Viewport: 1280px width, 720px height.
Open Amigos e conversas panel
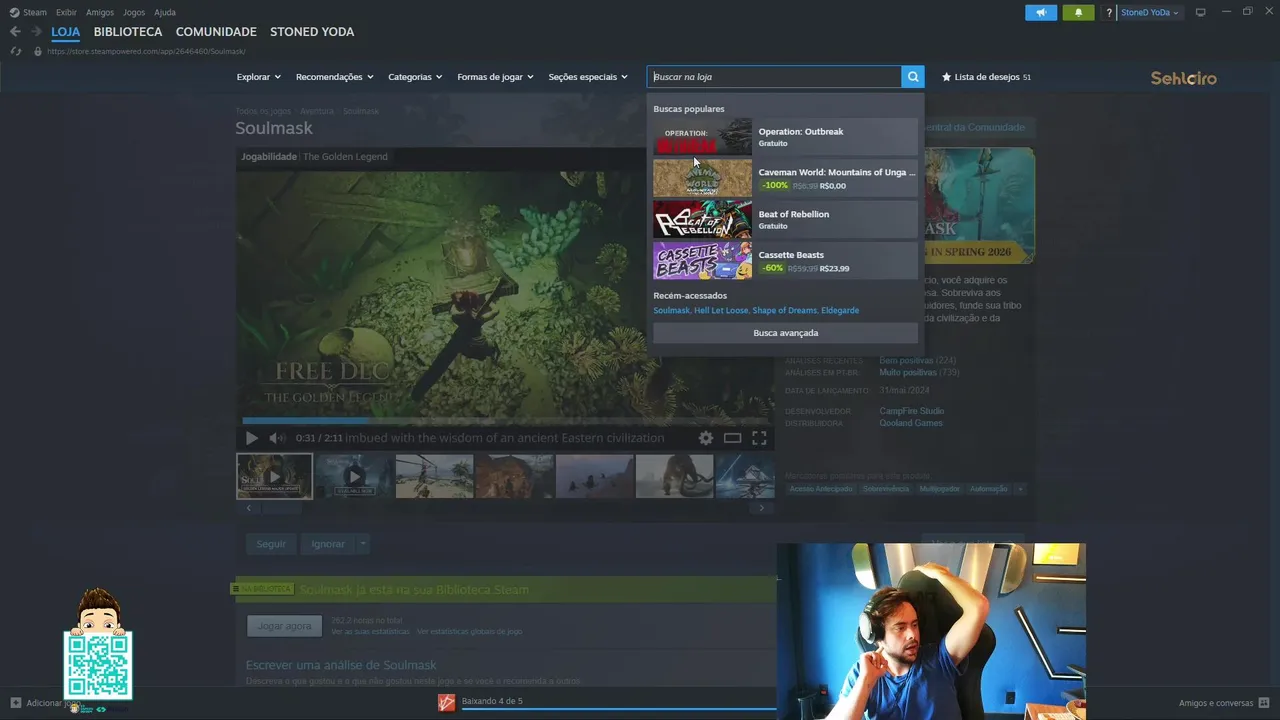1216,703
